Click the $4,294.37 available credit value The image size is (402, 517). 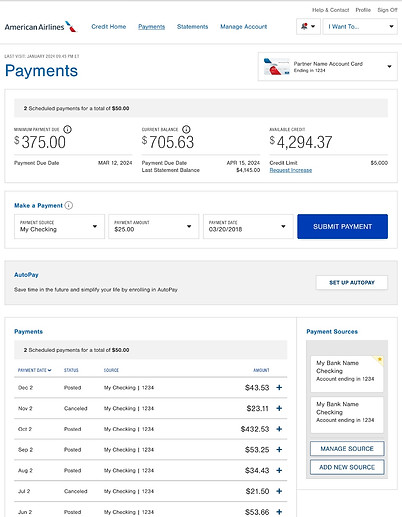(x=301, y=142)
